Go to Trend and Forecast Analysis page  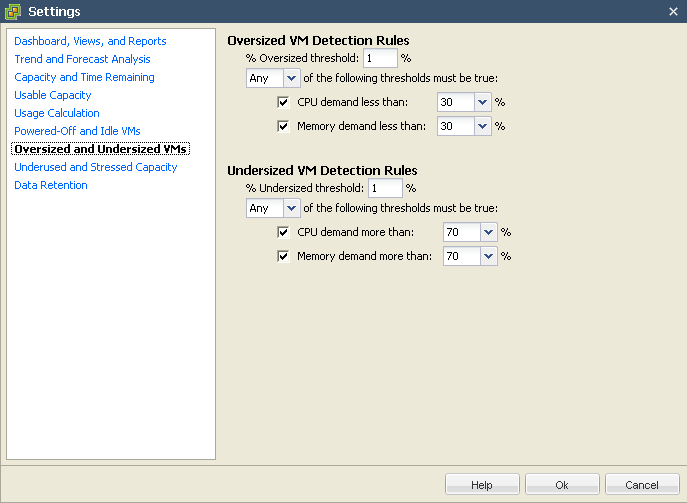tap(82, 59)
